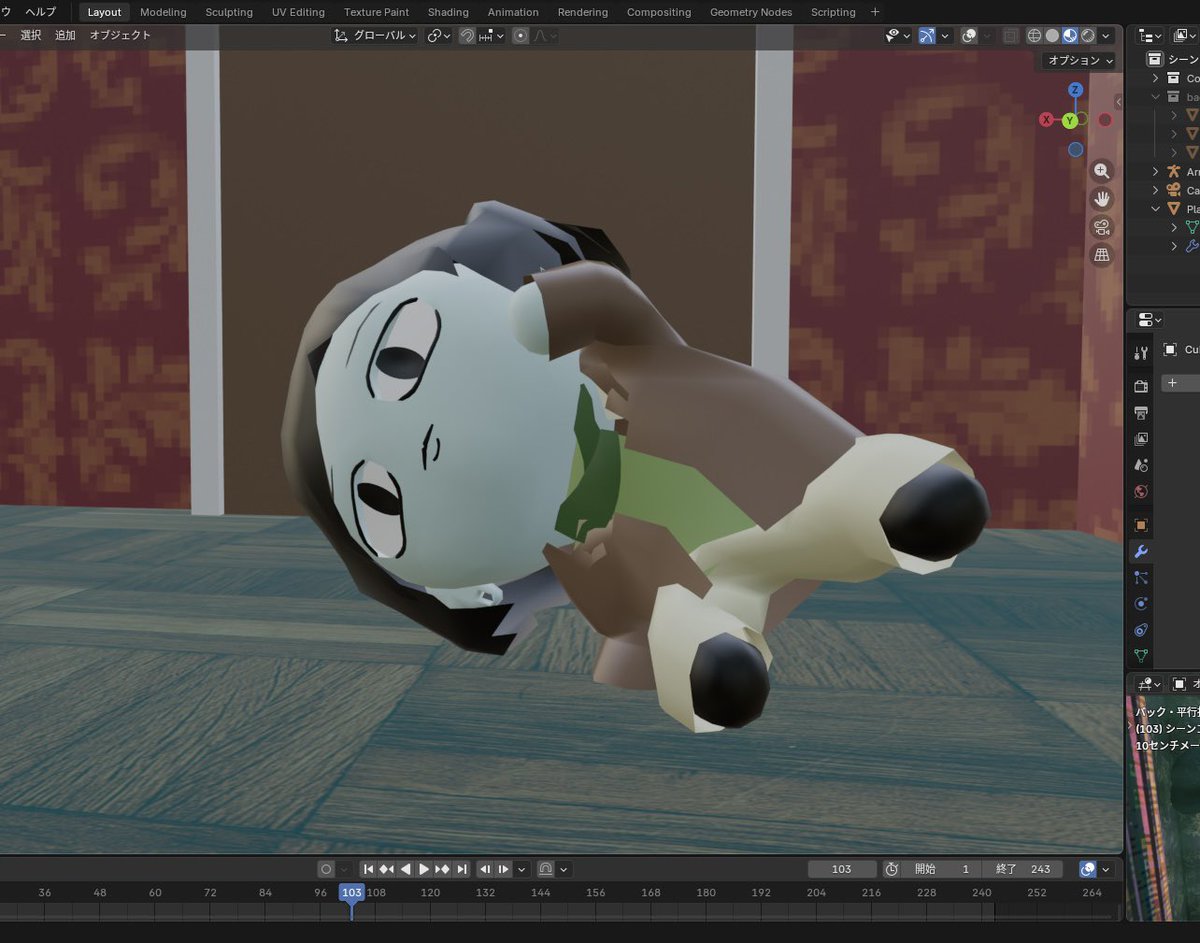Open the オプション dropdown in the viewport
This screenshot has width=1200, height=943.
tap(1079, 60)
